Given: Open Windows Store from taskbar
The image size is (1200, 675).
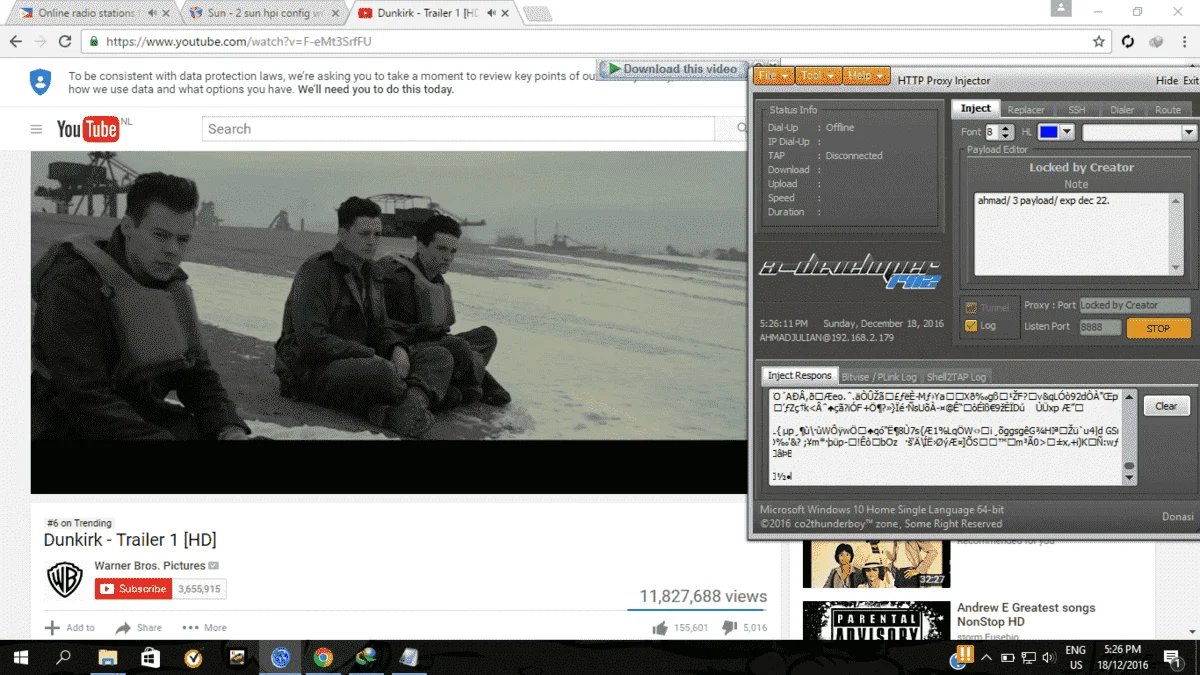Looking at the screenshot, I should coord(150,657).
